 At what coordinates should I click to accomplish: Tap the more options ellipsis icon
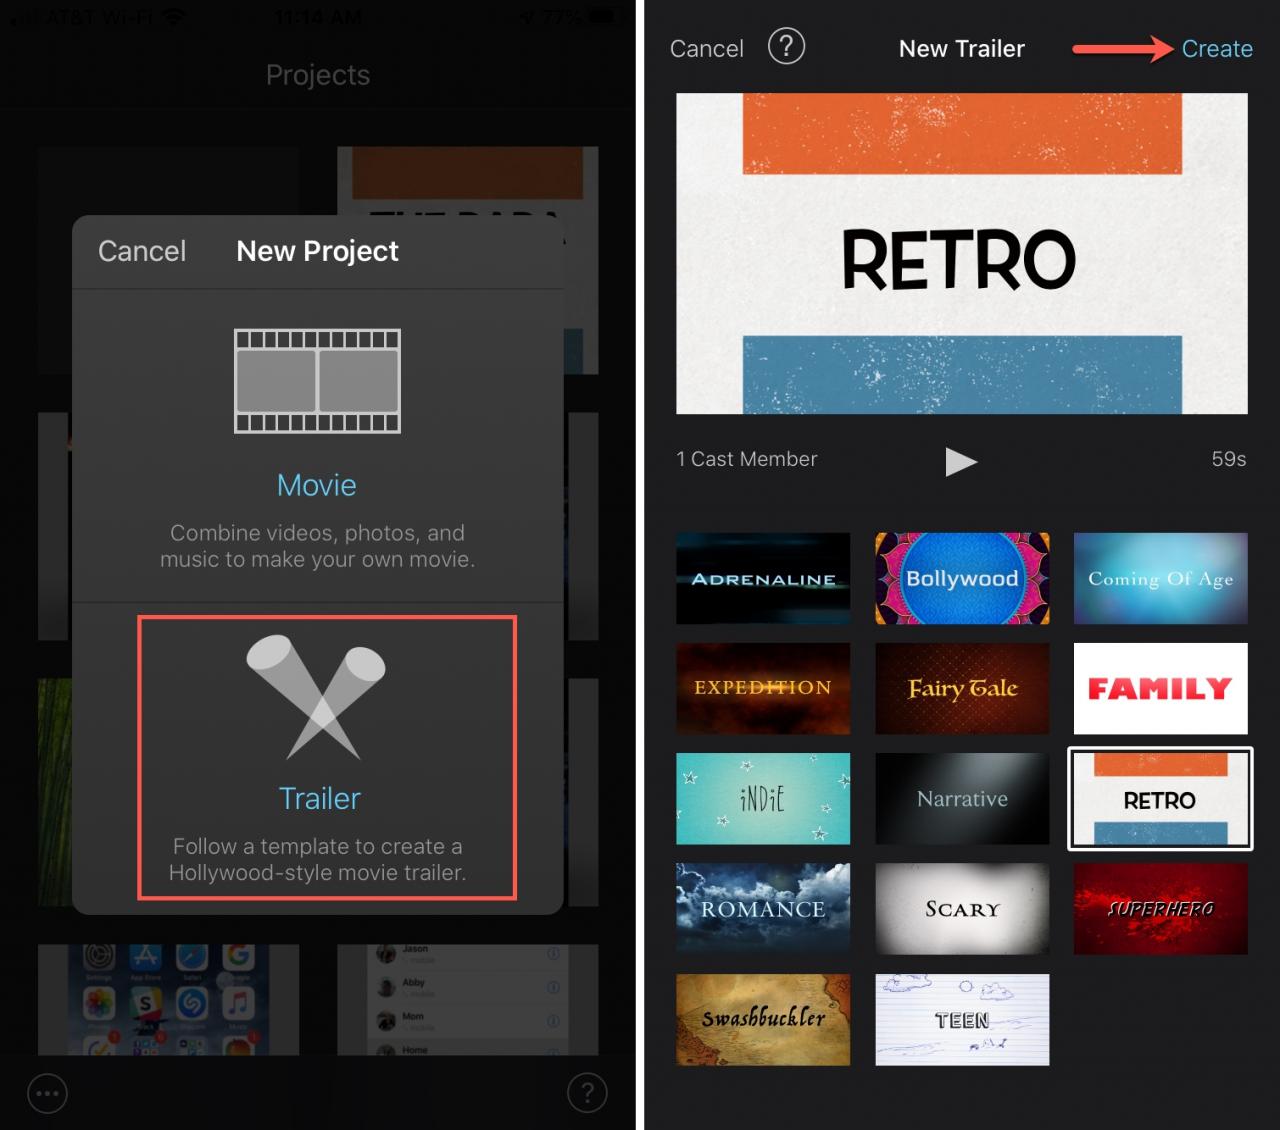click(x=47, y=1093)
